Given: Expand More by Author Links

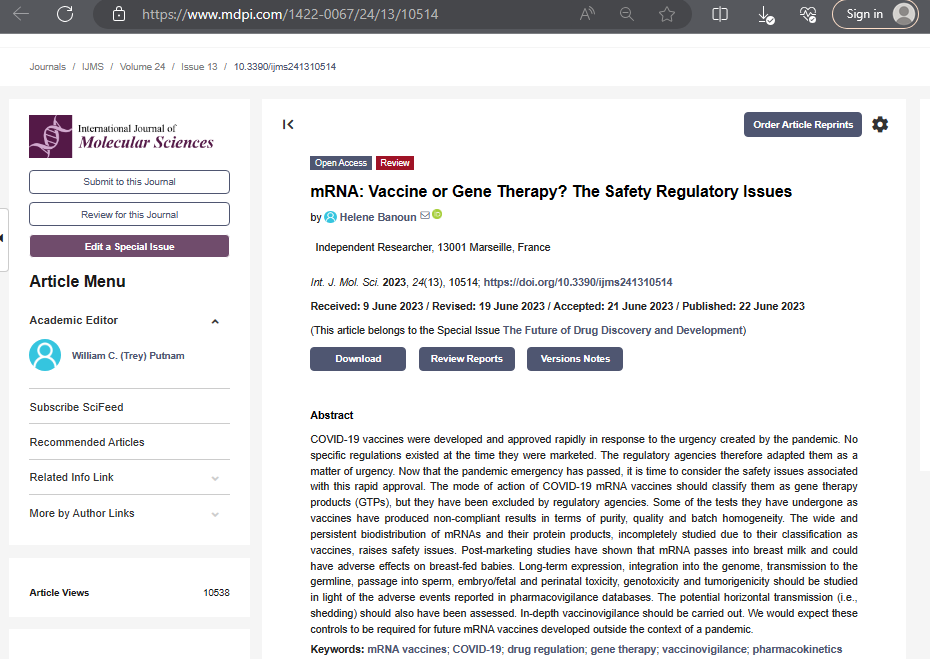Looking at the screenshot, I should (215, 515).
